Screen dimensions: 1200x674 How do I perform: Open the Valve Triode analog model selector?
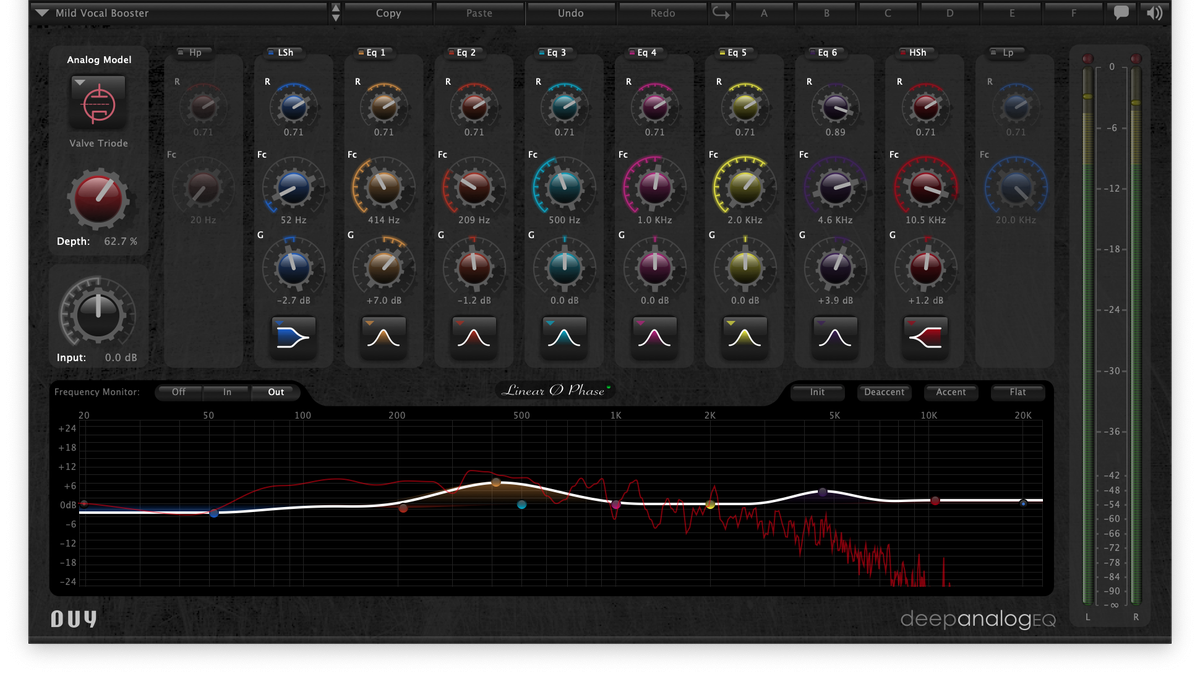point(97,102)
